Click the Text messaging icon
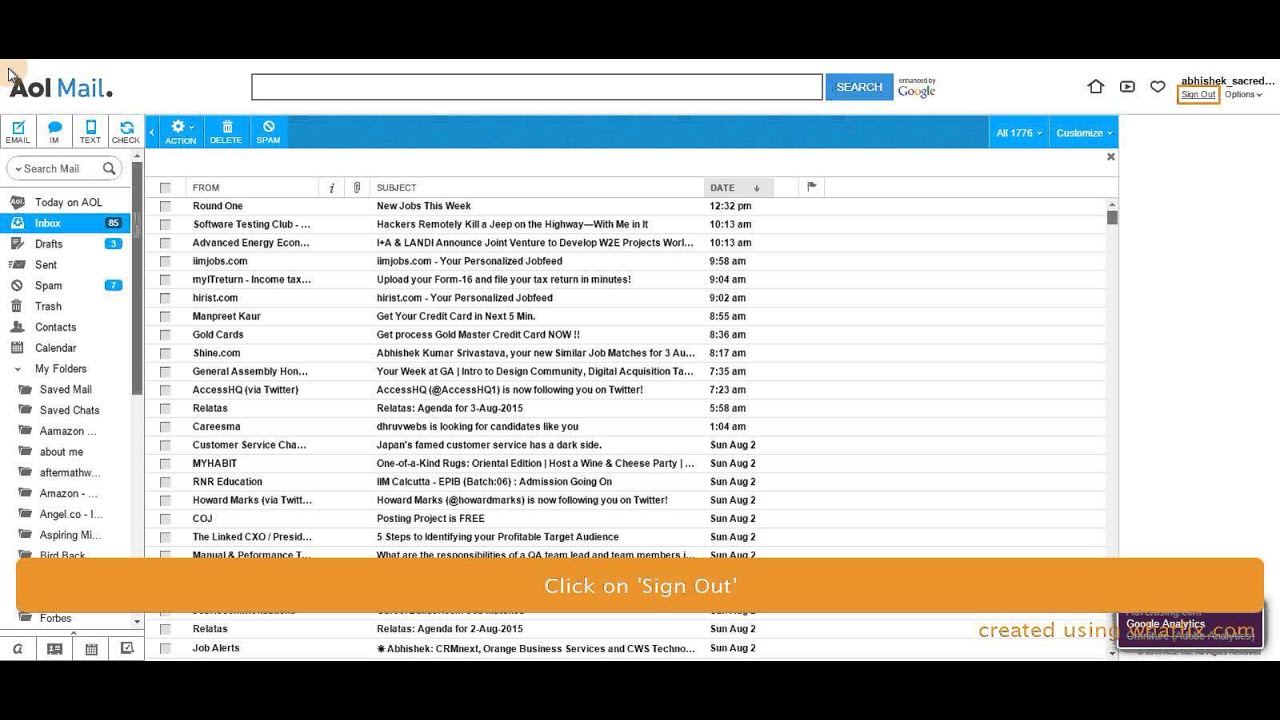Screen dimensions: 1280x720 90,130
